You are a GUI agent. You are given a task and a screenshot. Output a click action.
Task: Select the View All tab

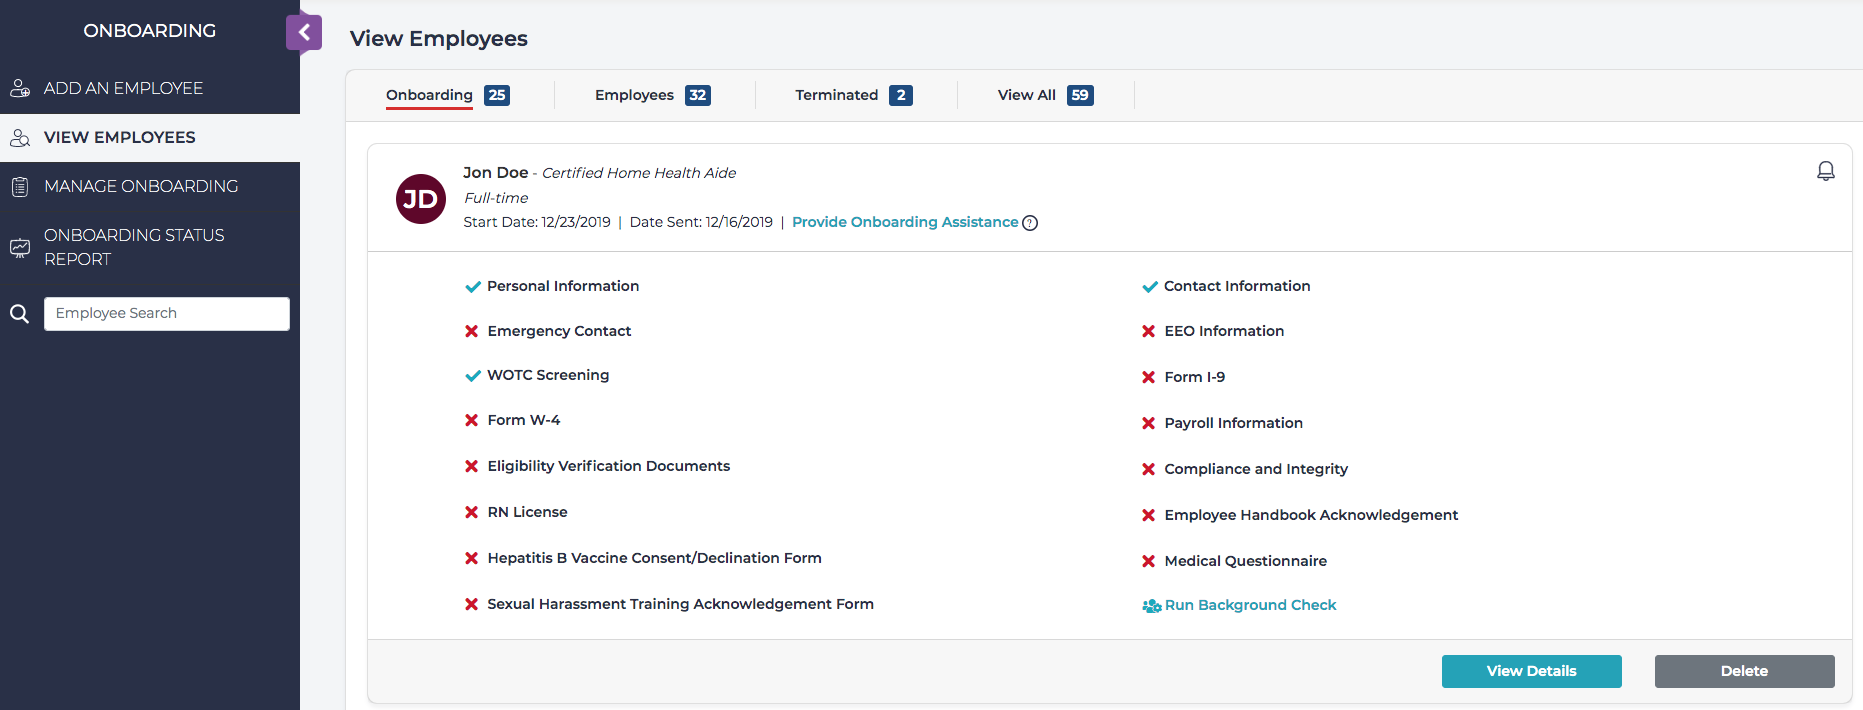(x=1027, y=95)
